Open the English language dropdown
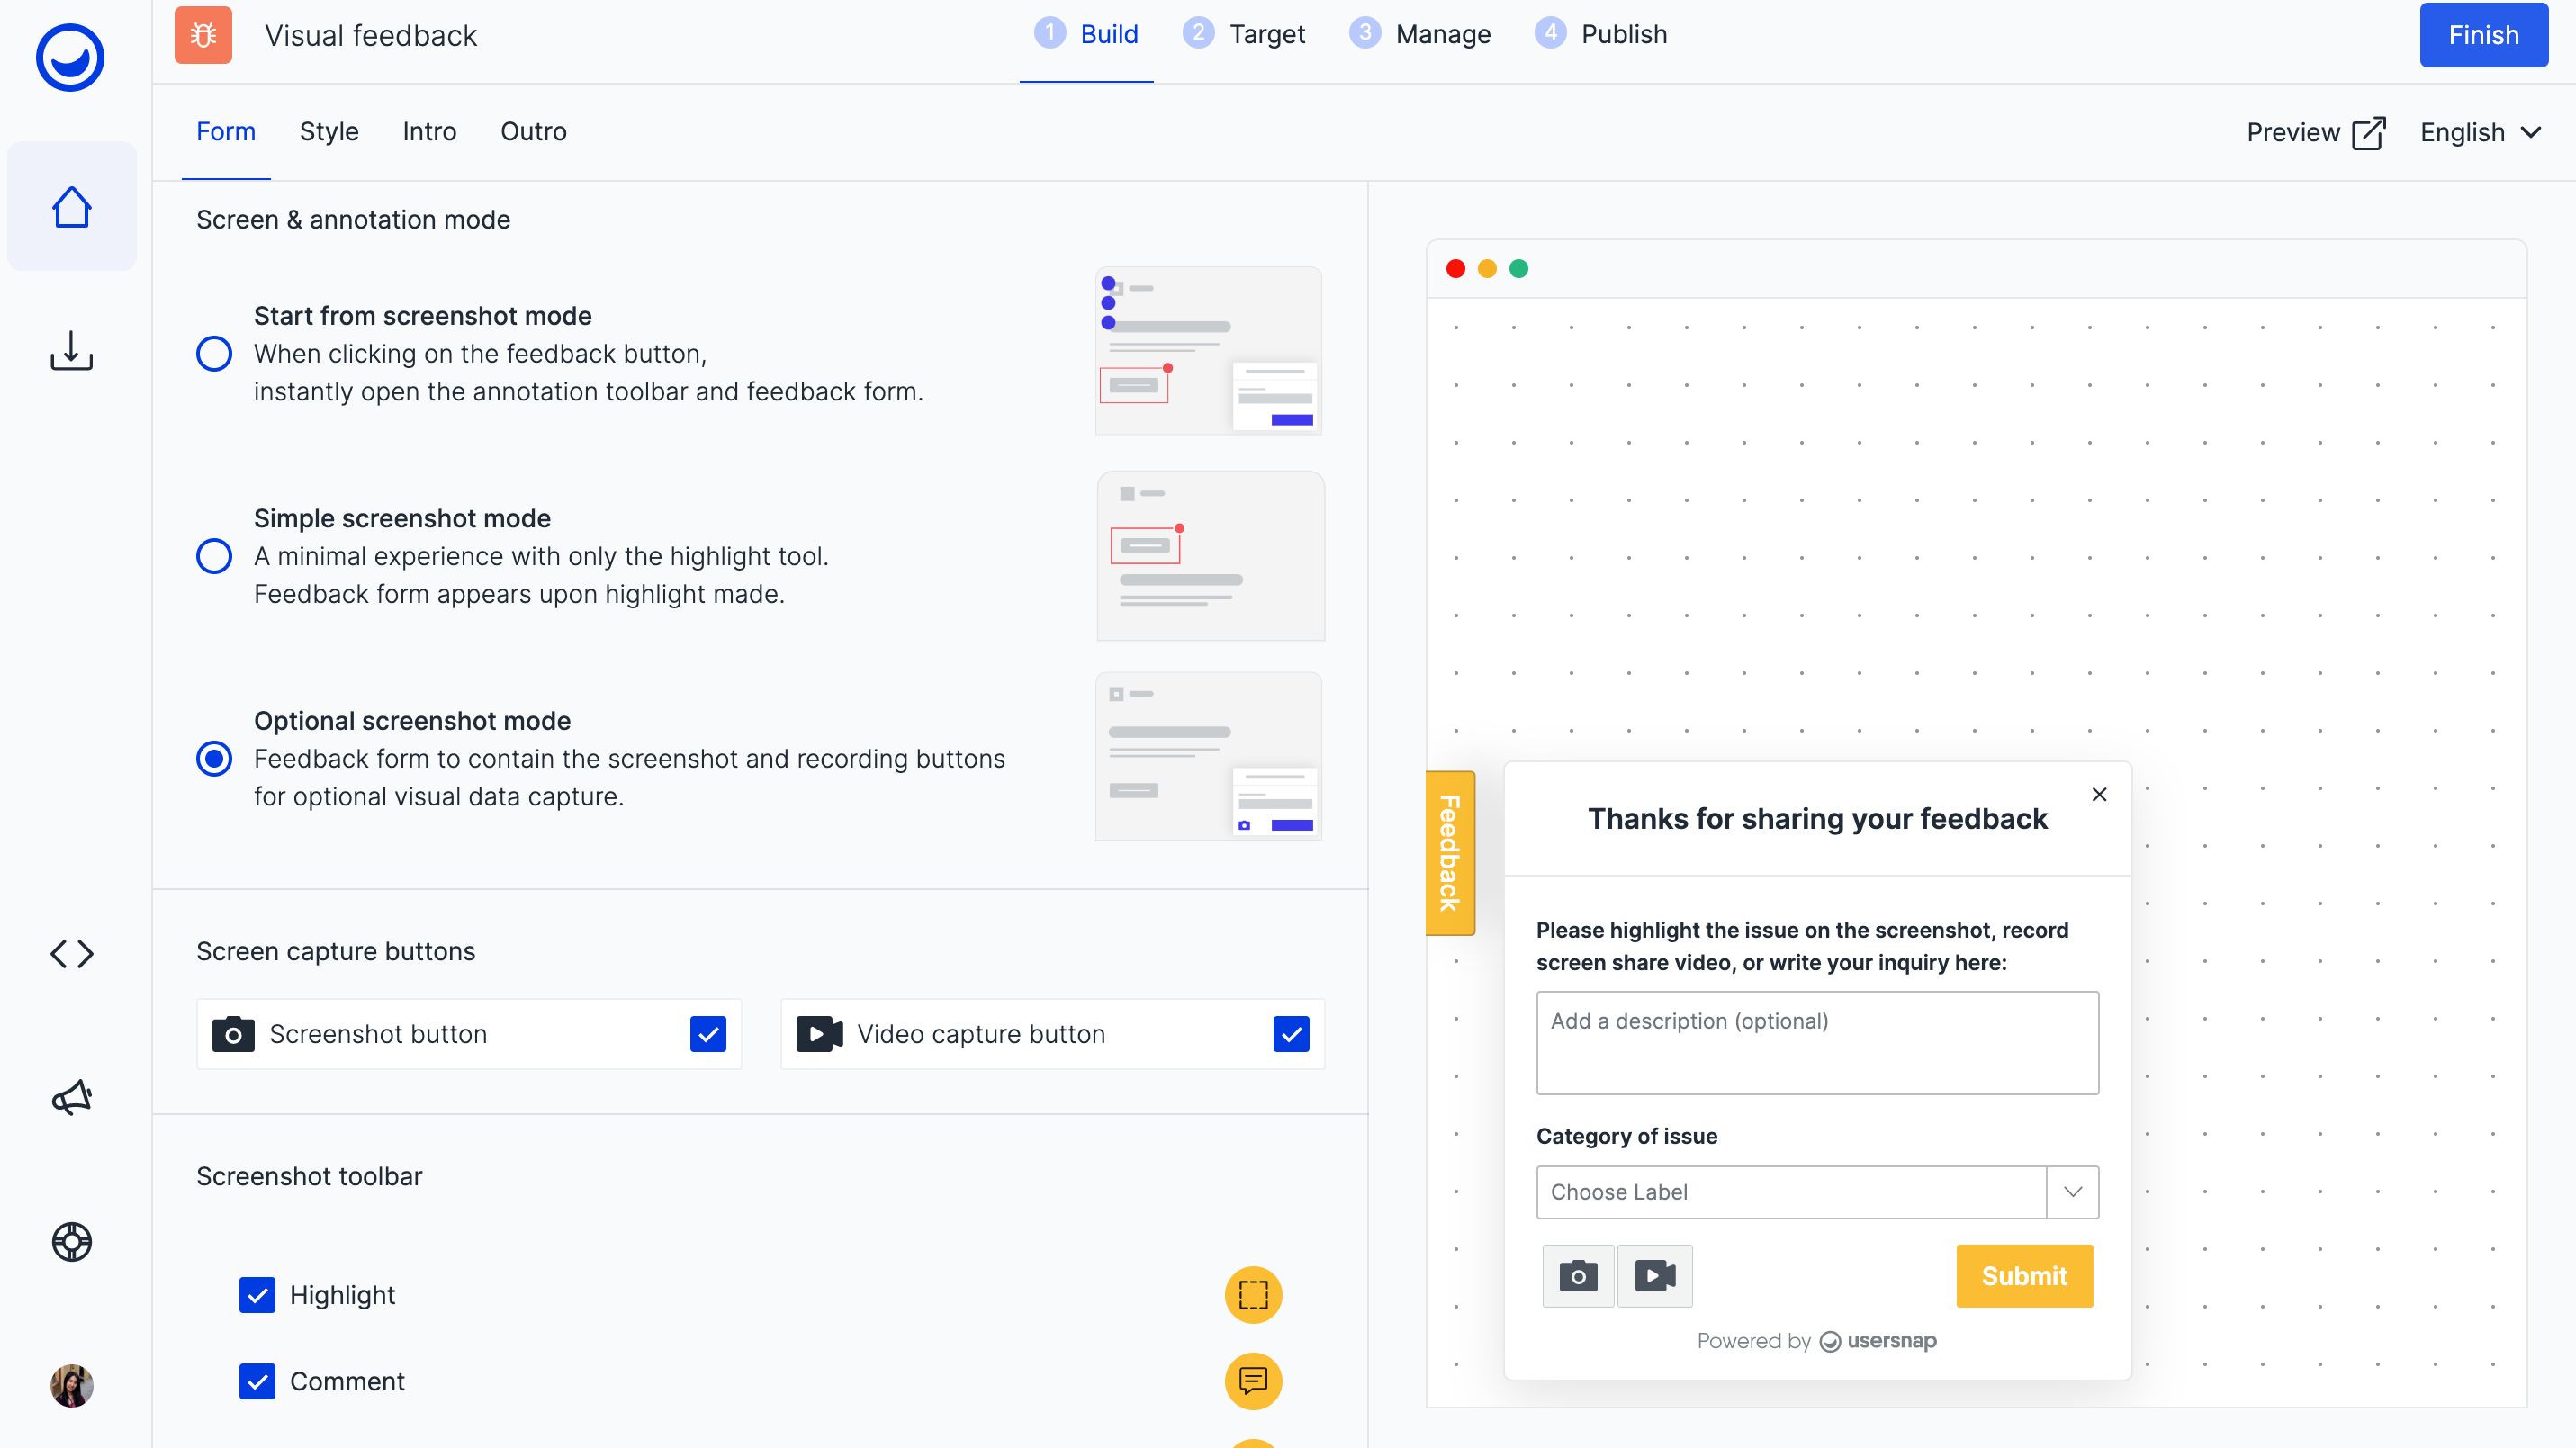The height and width of the screenshot is (1448, 2576). pos(2481,132)
